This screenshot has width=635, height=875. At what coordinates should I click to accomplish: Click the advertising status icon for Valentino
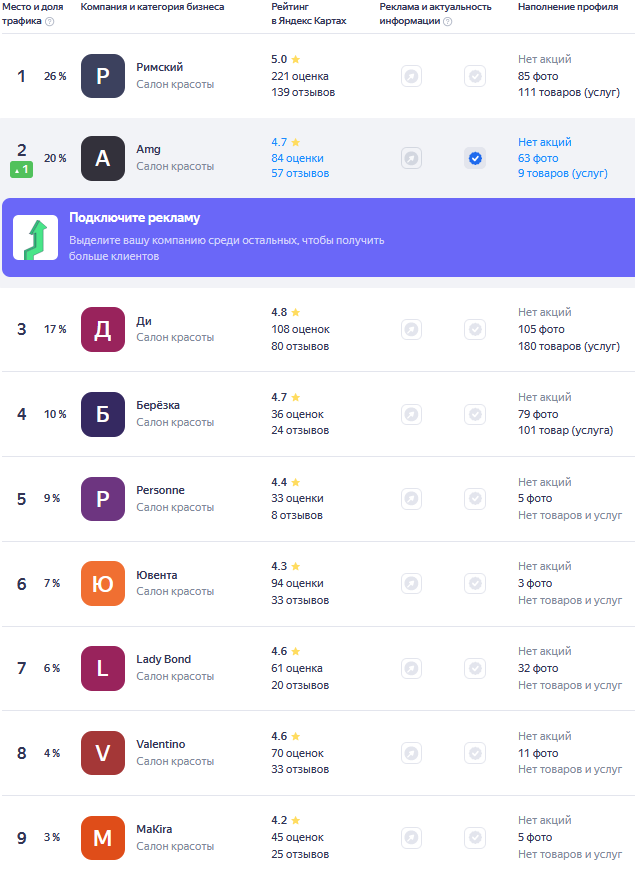(x=411, y=753)
